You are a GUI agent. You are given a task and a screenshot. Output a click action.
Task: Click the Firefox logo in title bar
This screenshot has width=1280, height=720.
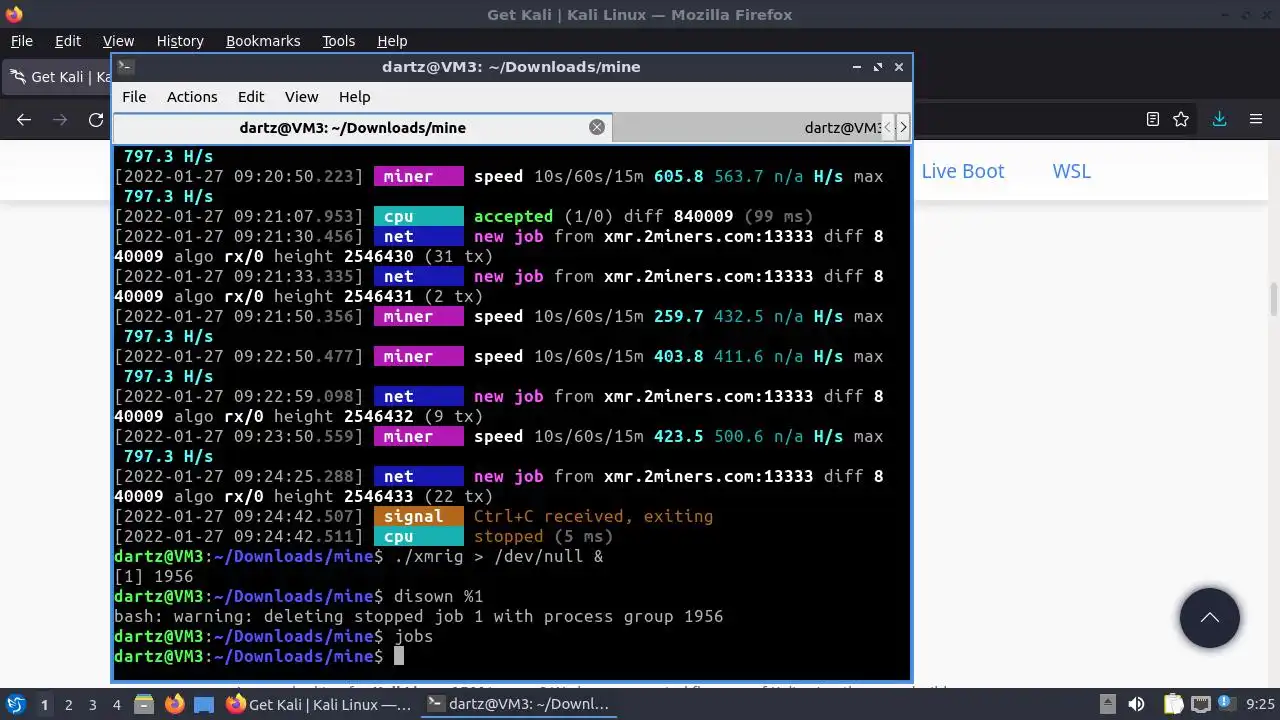coord(12,14)
